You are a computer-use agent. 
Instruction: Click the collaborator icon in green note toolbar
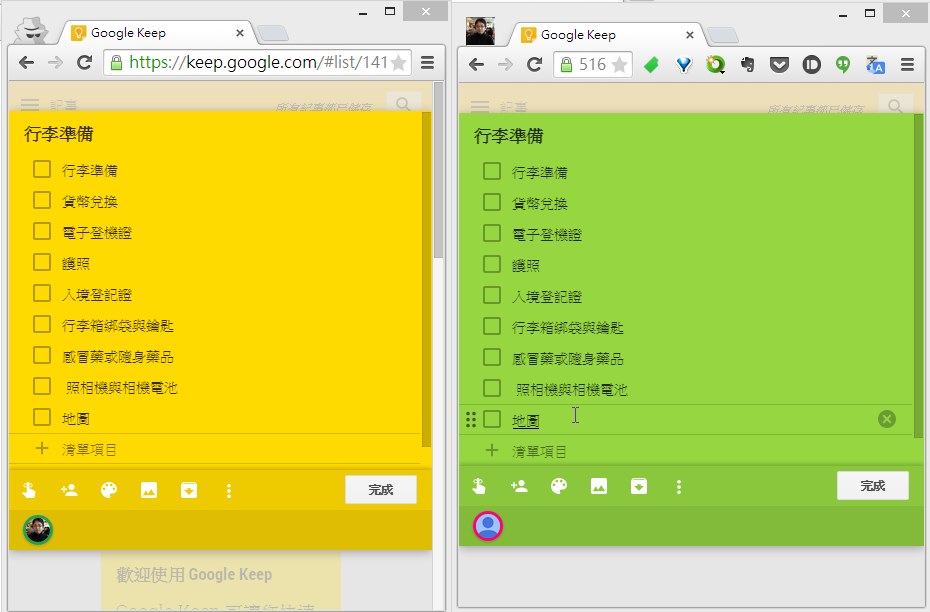point(519,486)
